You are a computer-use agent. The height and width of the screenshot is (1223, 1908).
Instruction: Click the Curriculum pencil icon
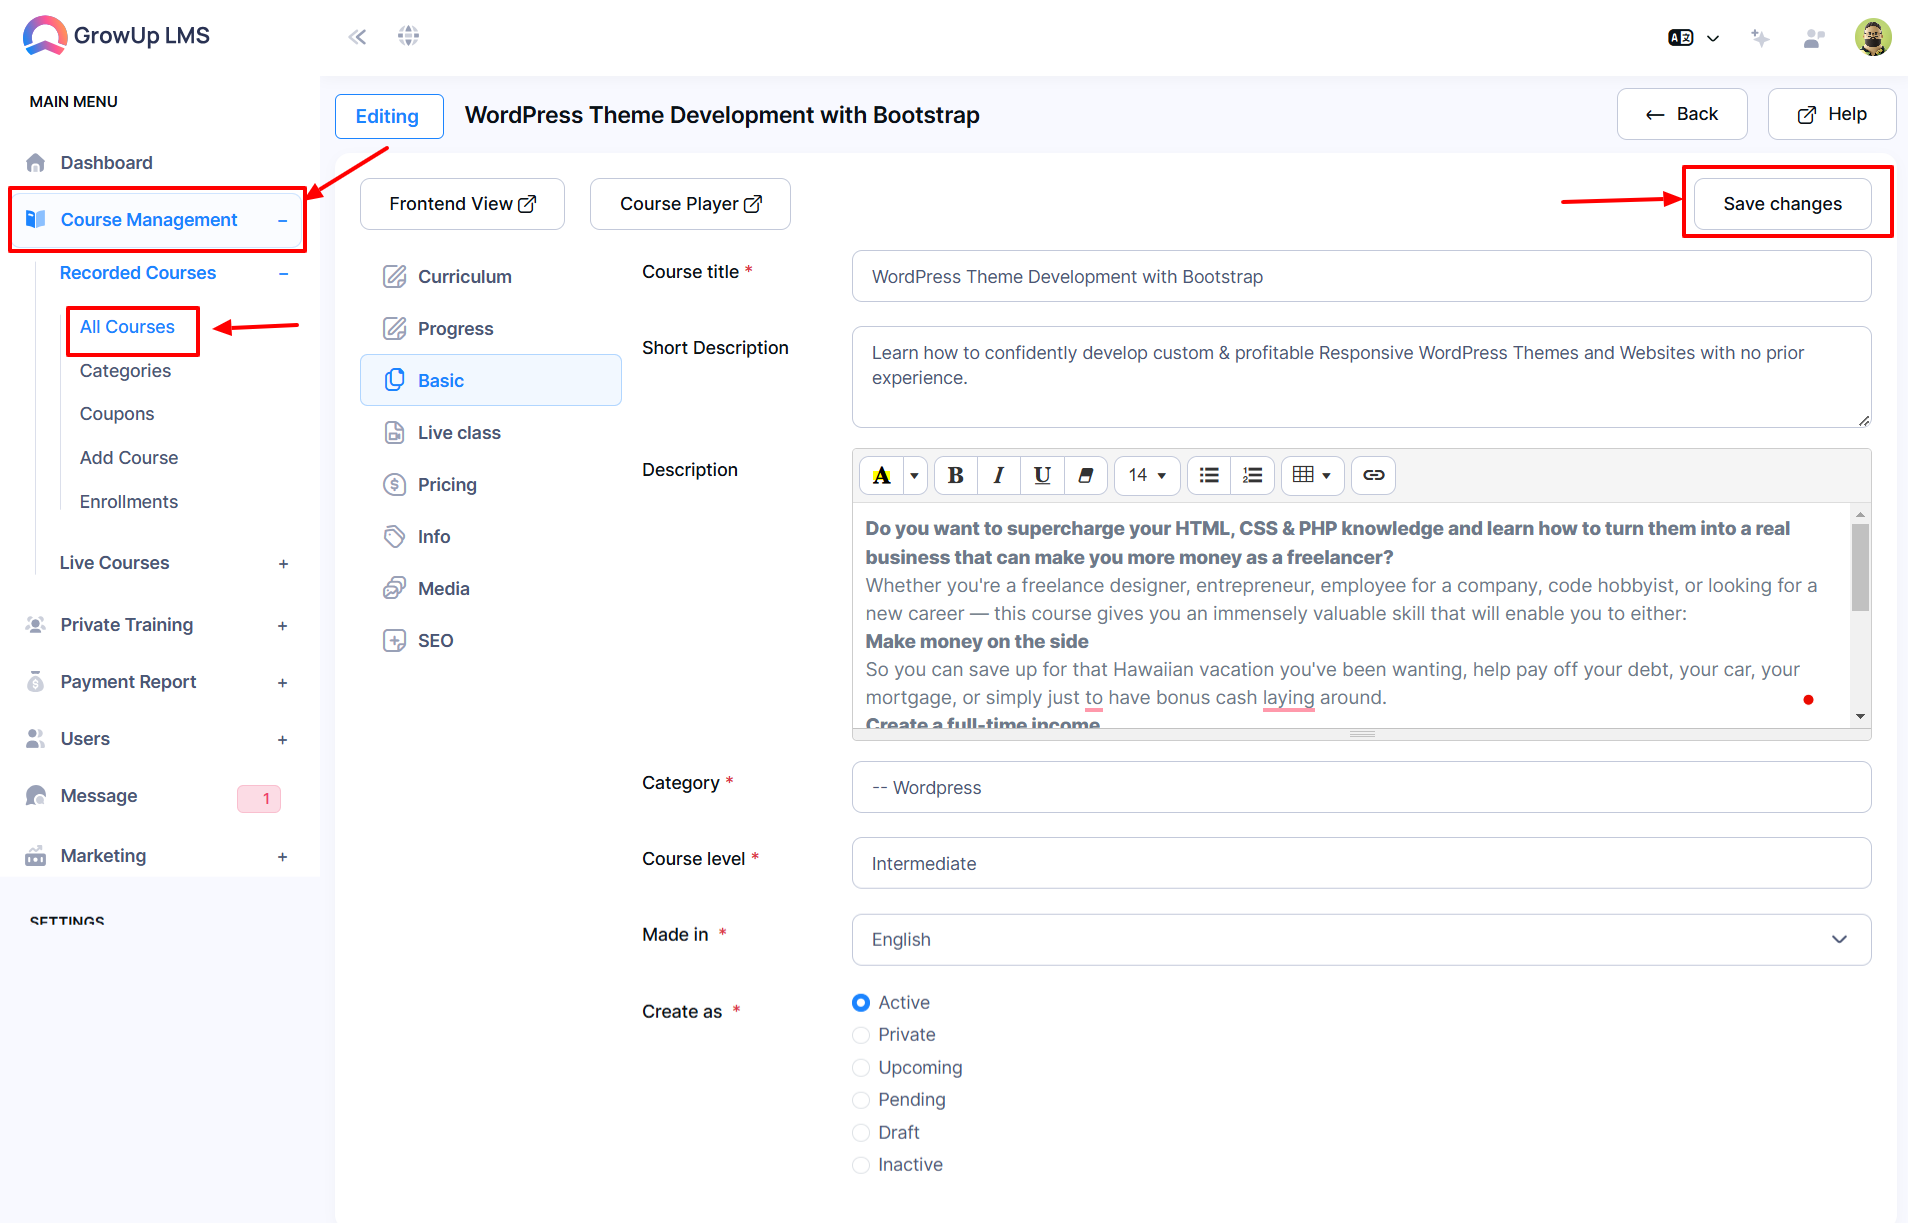coord(395,276)
